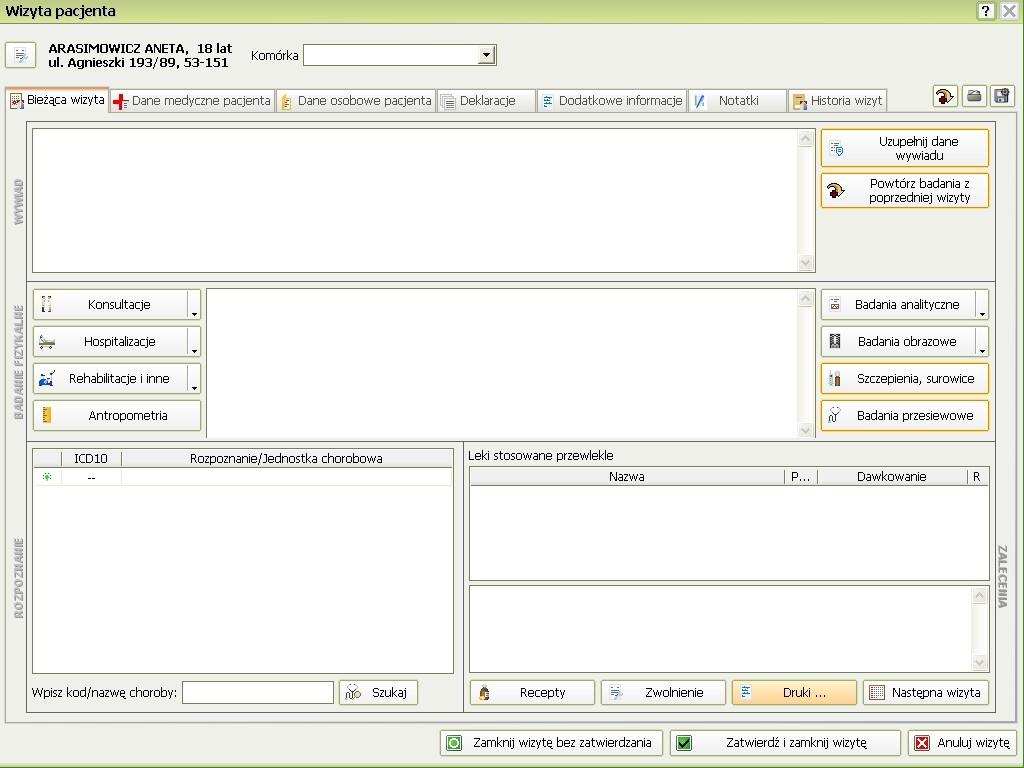Image resolution: width=1024 pixels, height=768 pixels.
Task: Click Zalecenia scrollbar up arrow
Action: tap(980, 596)
